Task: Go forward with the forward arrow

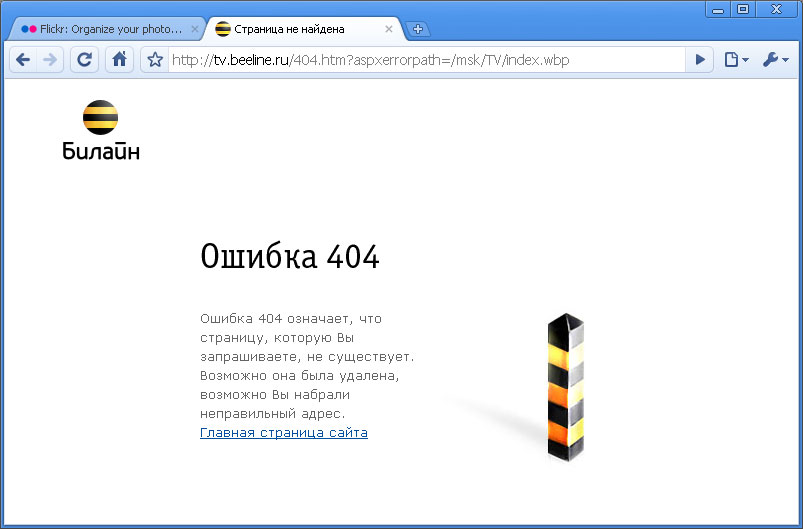Action: 50,60
